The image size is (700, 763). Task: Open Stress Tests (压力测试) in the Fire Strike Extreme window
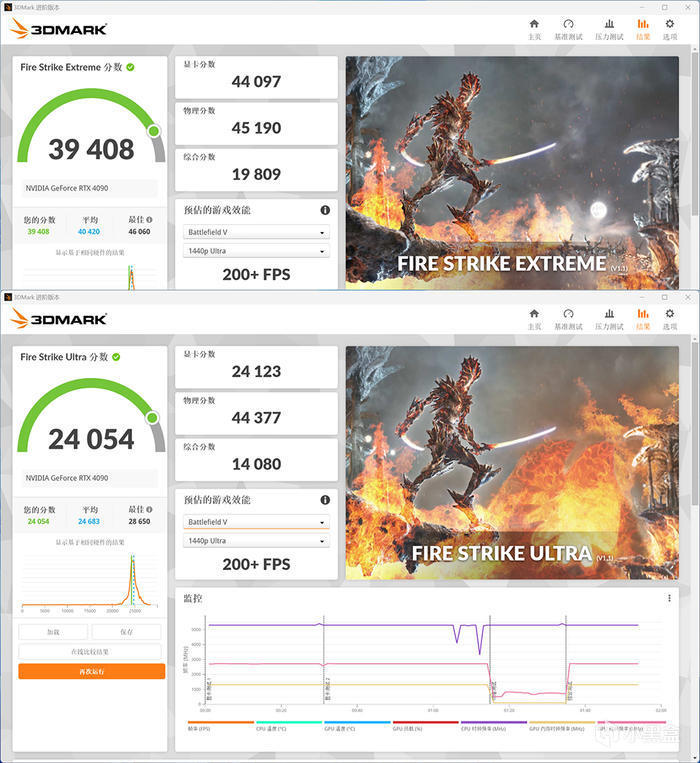609,29
